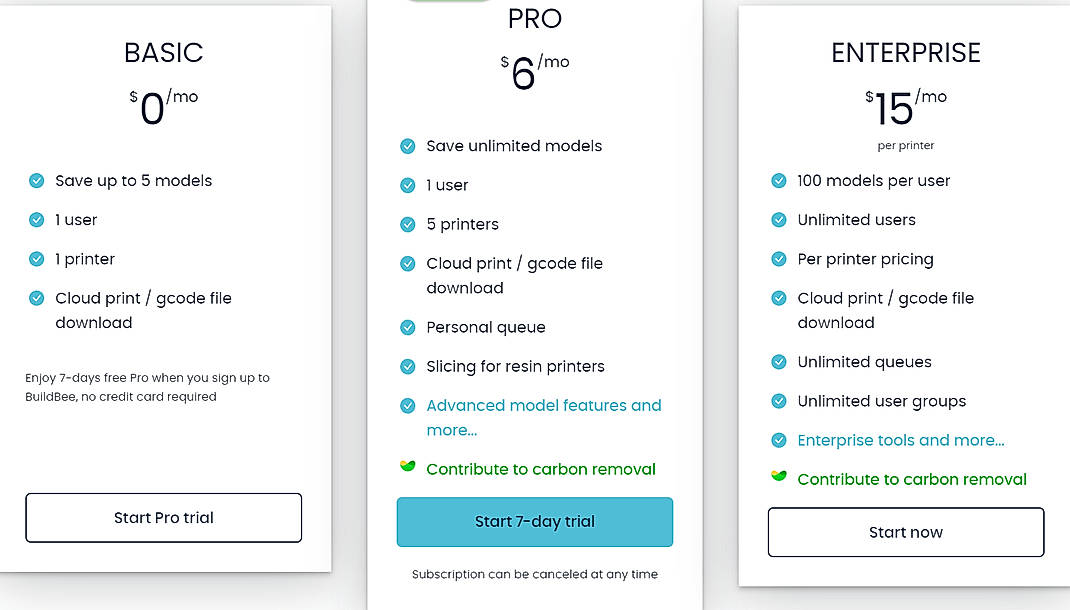The width and height of the screenshot is (1070, 610).
Task: Click the leaf icon in the ENTERPRISE column
Action: (778, 476)
